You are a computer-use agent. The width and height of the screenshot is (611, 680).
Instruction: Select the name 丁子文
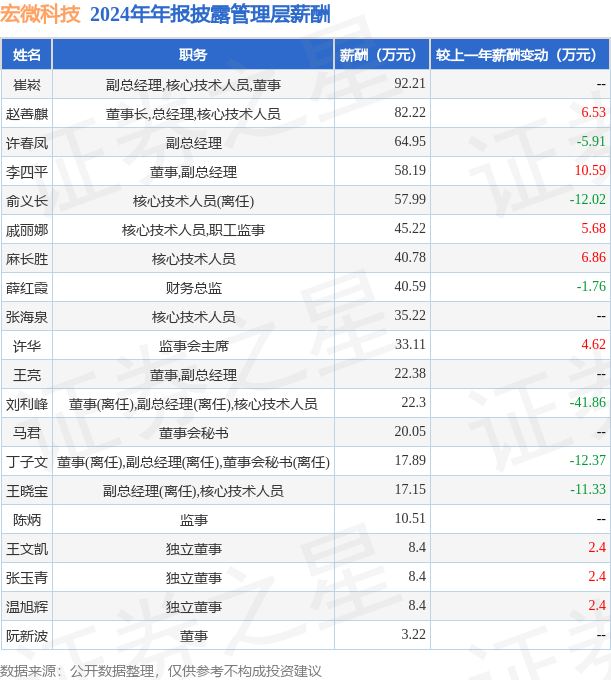[x=26, y=462]
